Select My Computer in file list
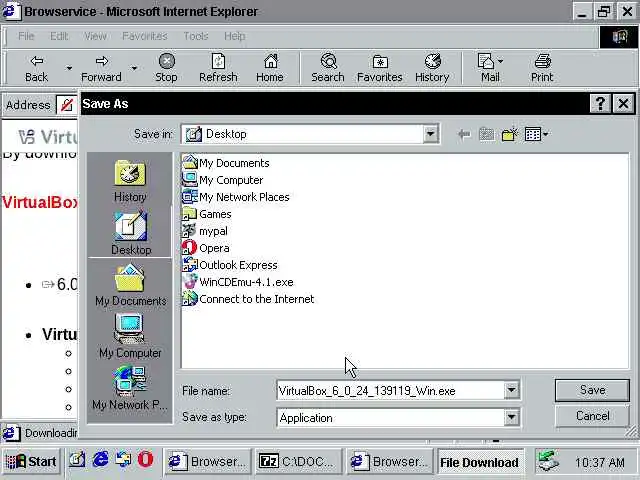The height and width of the screenshot is (480, 640). click(x=223, y=180)
